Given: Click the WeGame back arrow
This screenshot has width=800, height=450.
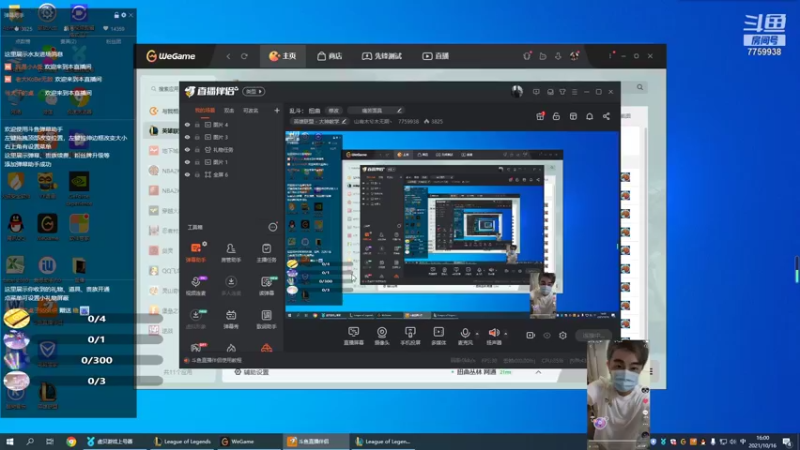Looking at the screenshot, I should (229, 56).
